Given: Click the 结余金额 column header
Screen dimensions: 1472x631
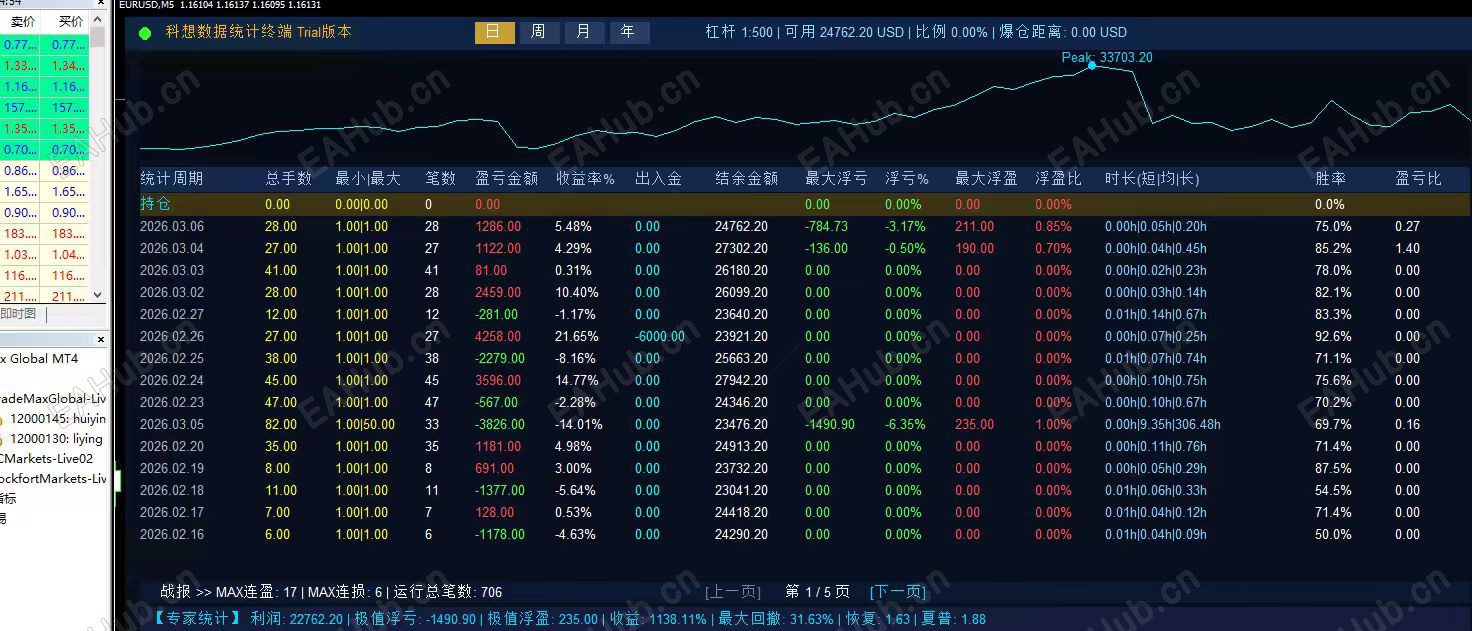Looking at the screenshot, I should [746, 179].
